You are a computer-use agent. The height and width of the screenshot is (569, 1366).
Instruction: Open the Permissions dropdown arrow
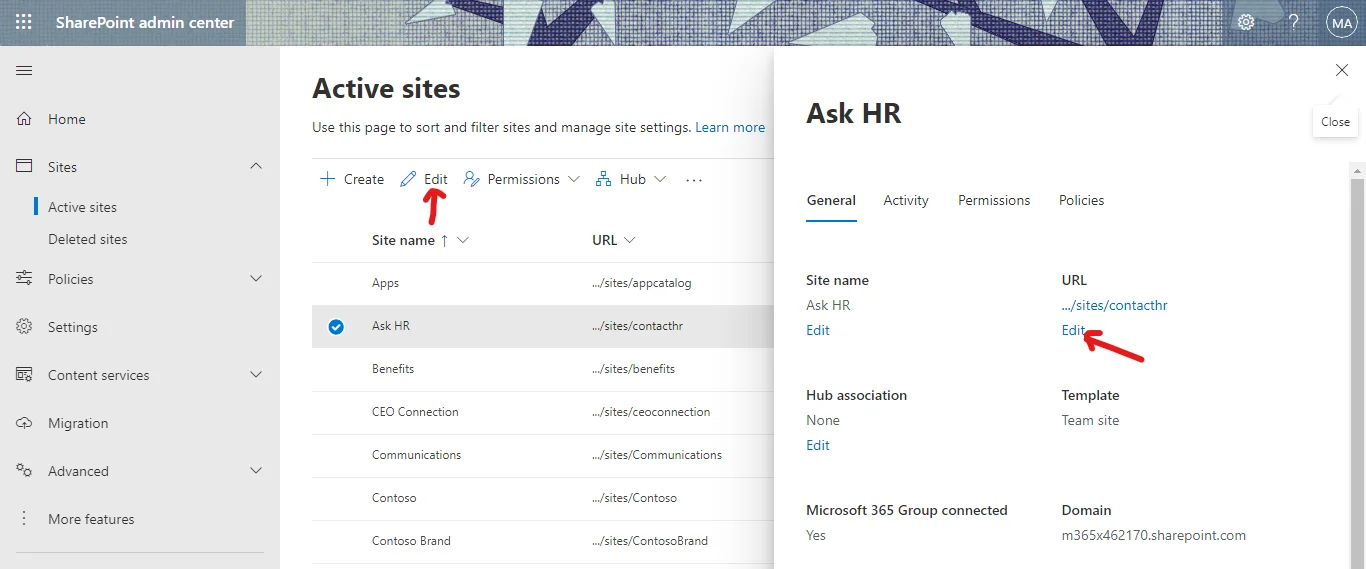tap(573, 179)
